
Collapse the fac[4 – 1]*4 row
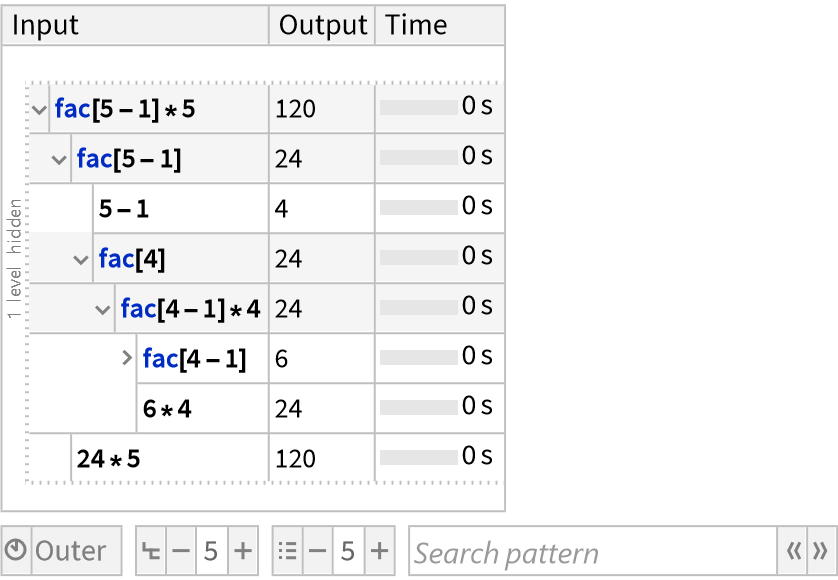(102, 309)
